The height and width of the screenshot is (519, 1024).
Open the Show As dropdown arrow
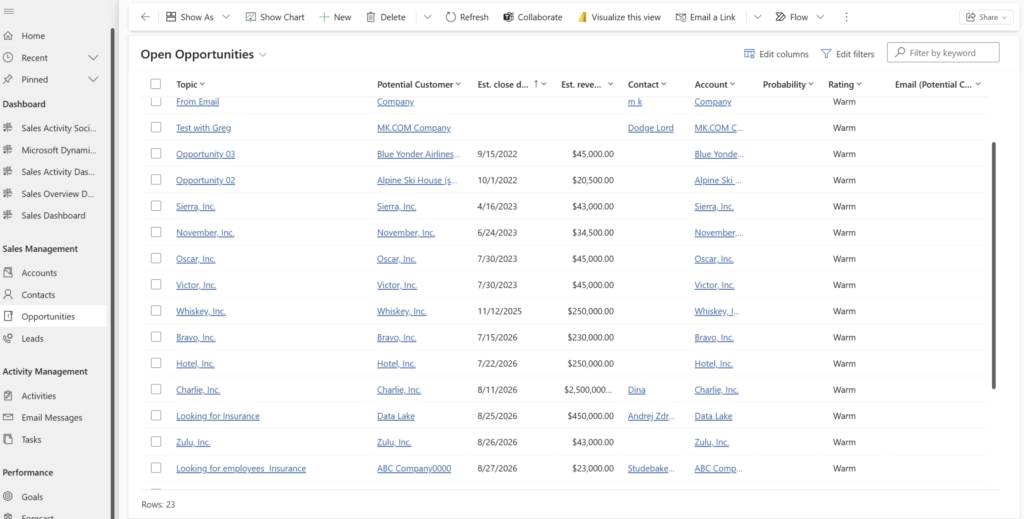pos(226,17)
